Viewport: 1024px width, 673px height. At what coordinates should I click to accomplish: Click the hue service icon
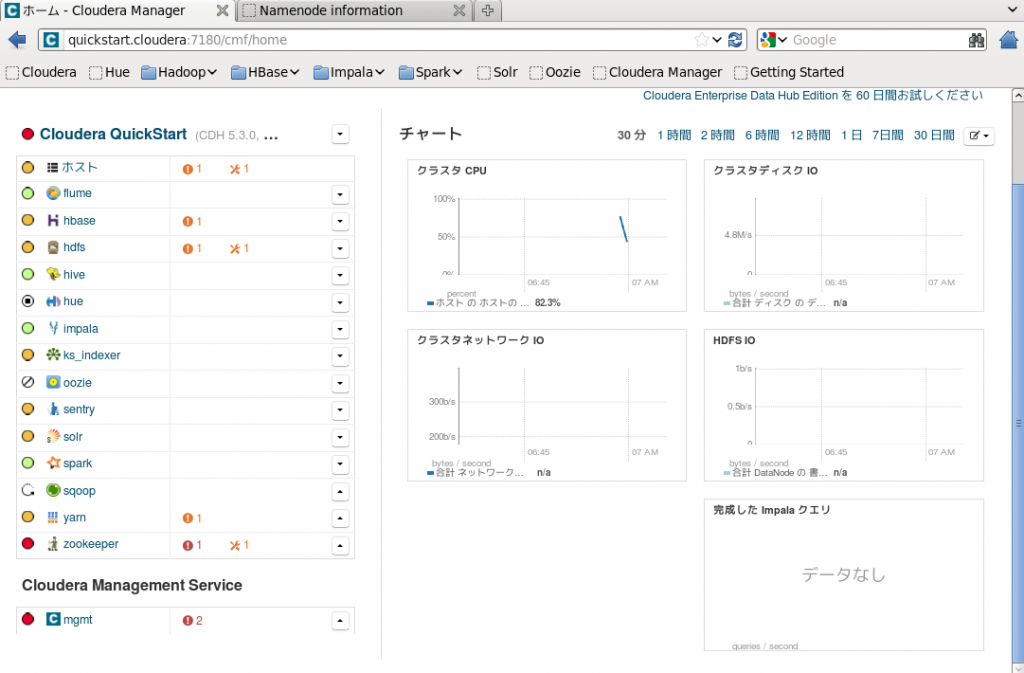(x=53, y=302)
